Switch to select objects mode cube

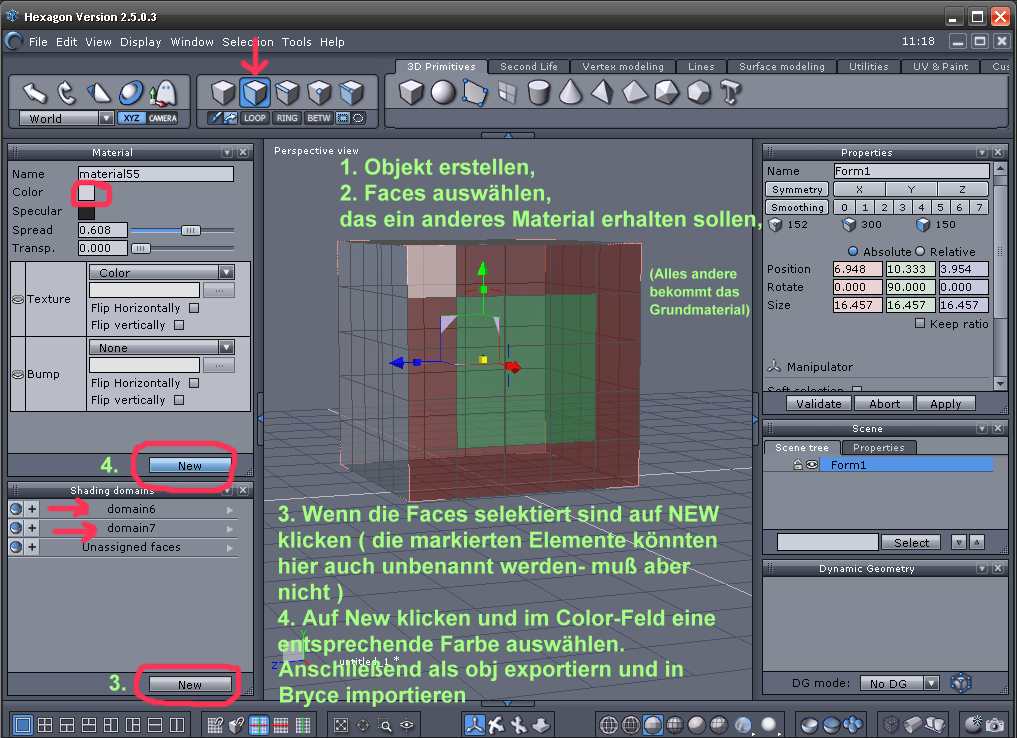(223, 93)
